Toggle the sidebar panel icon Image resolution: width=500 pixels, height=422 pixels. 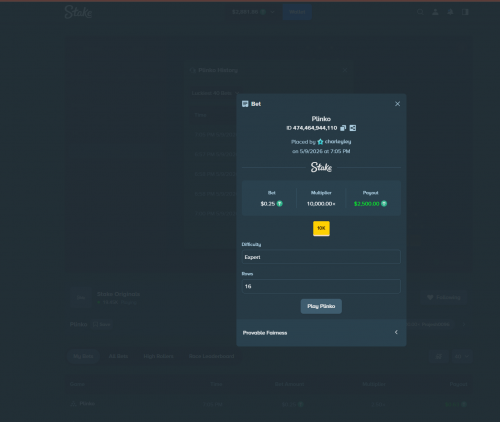(465, 12)
